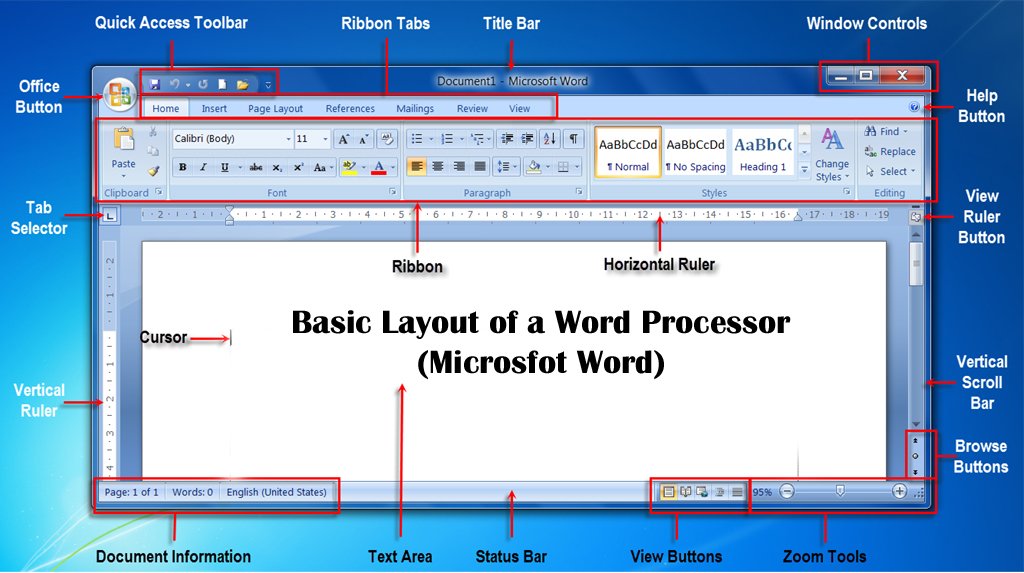The image size is (1024, 573).
Task: Click the zoom slider handle
Action: pyautogui.click(x=840, y=491)
